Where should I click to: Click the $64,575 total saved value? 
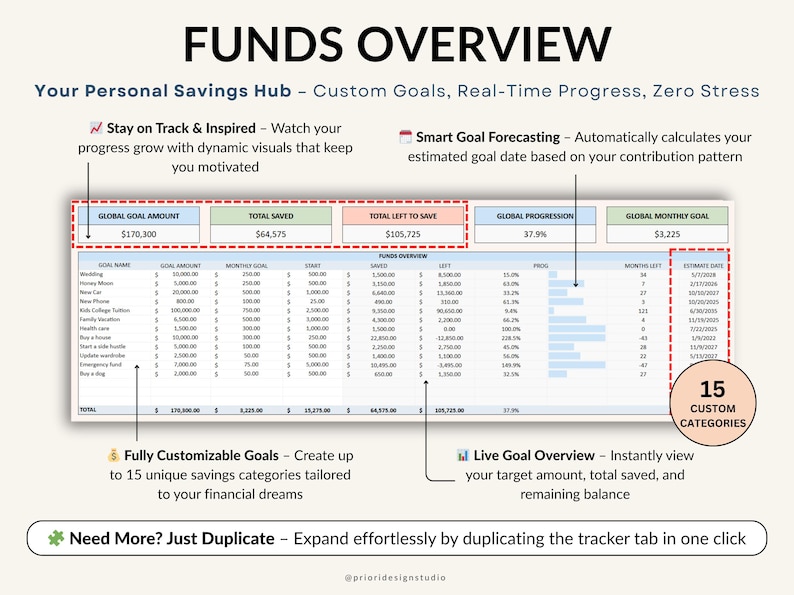tap(271, 234)
